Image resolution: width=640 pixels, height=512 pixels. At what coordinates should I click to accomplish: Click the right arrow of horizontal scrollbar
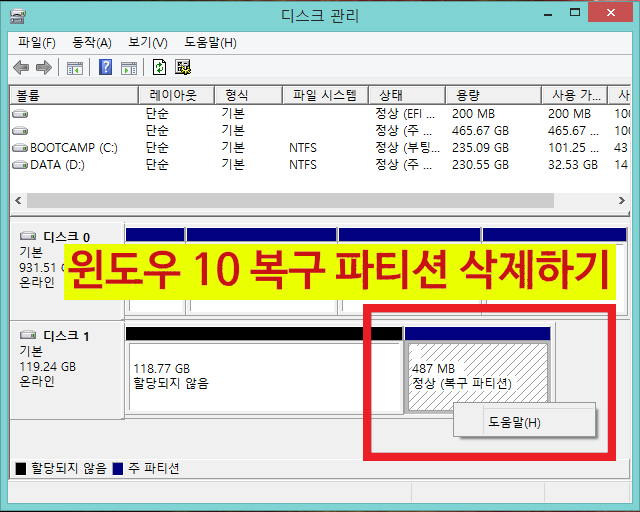pyautogui.click(x=622, y=200)
